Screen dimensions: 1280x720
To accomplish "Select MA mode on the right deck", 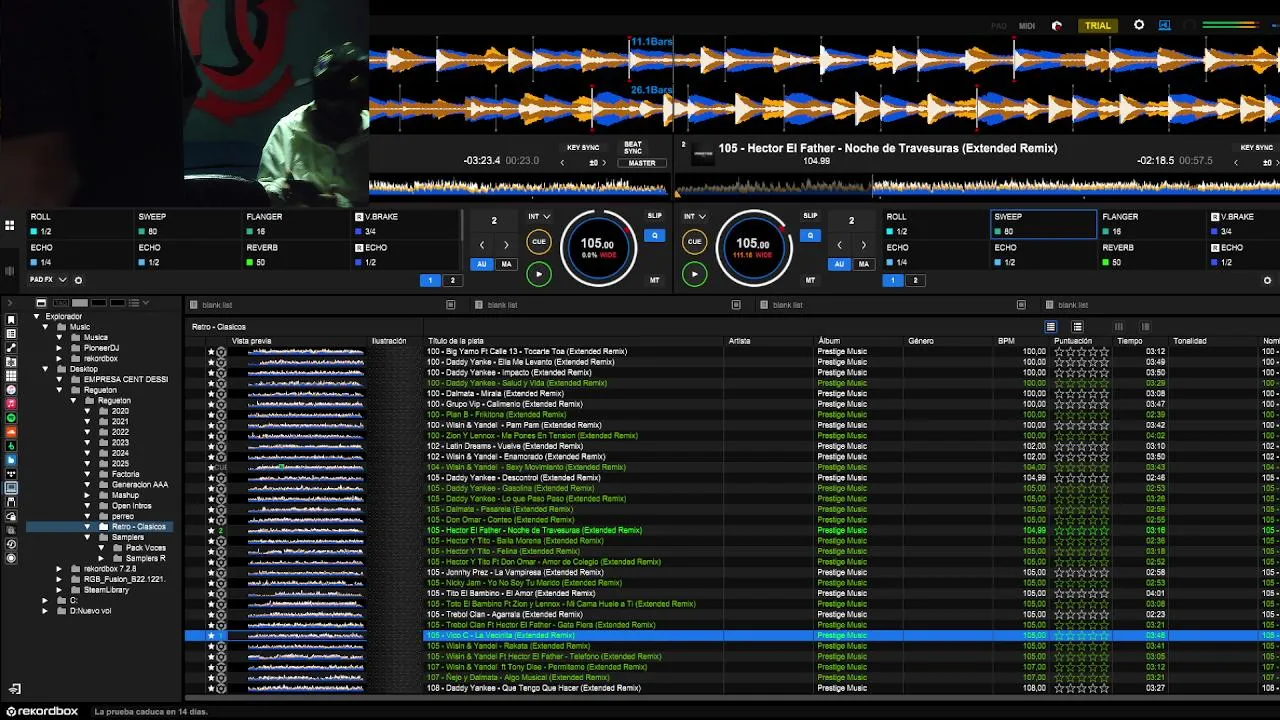I will [x=863, y=264].
